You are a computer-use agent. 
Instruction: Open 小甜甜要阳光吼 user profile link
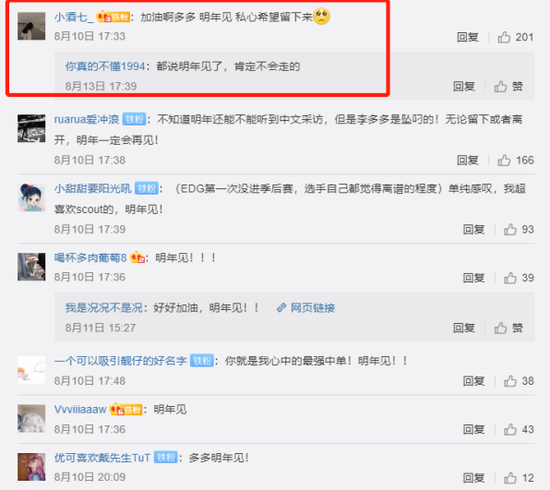[93, 189]
